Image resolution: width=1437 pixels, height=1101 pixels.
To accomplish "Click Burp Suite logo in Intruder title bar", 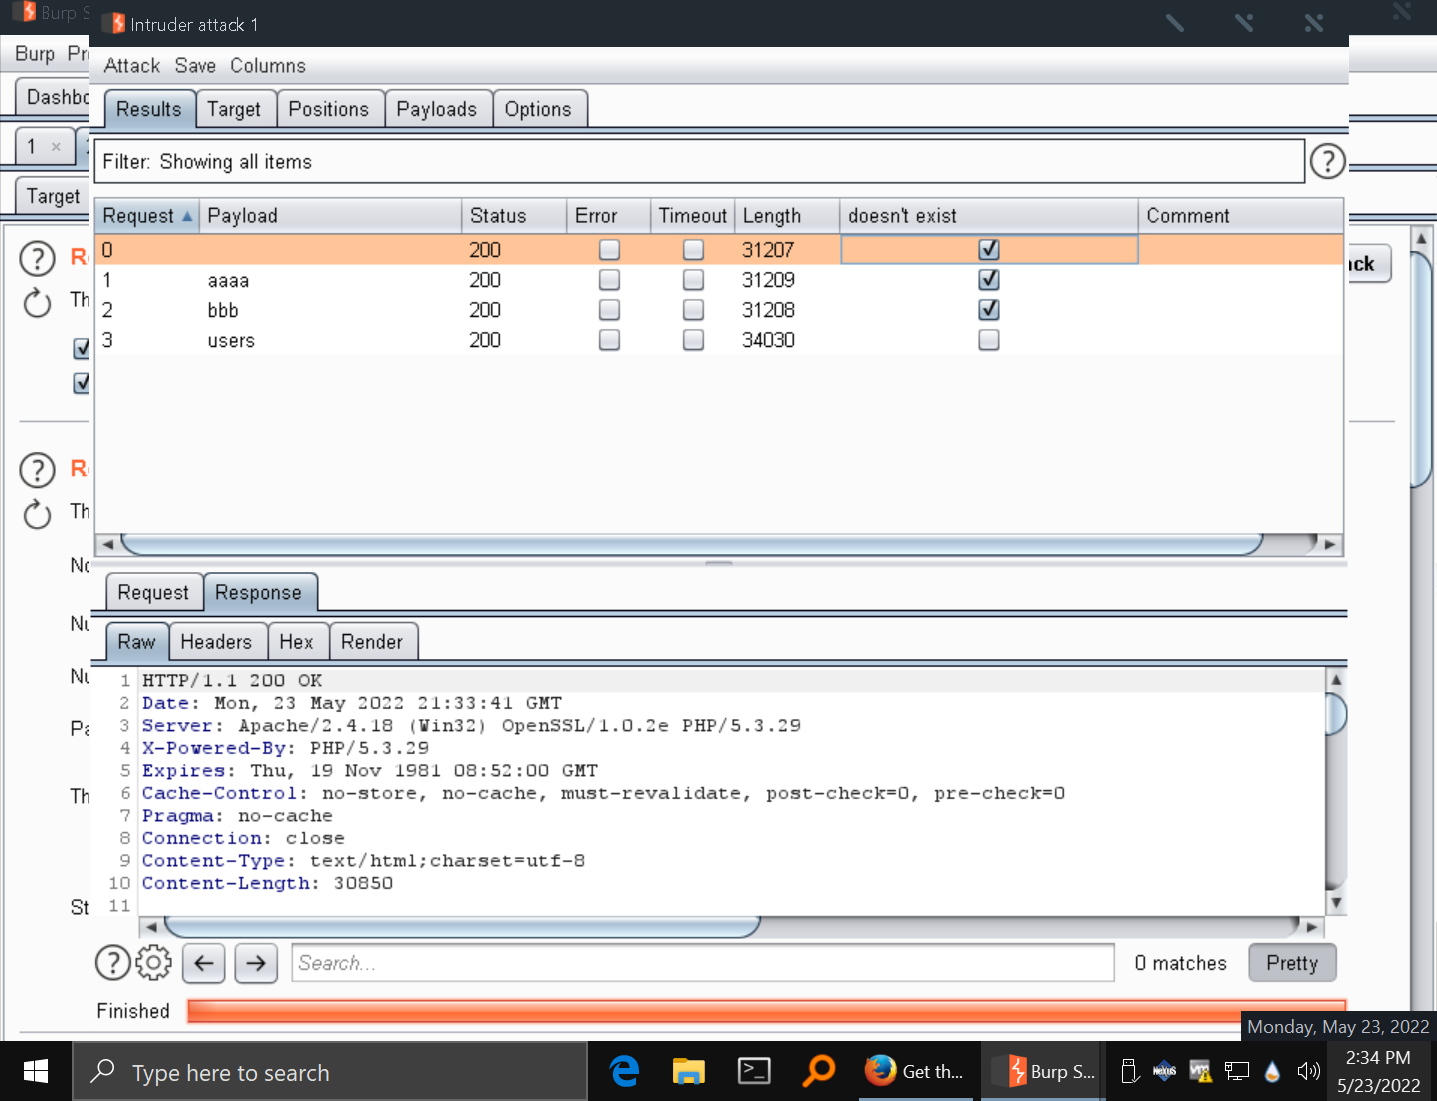I will click(116, 24).
